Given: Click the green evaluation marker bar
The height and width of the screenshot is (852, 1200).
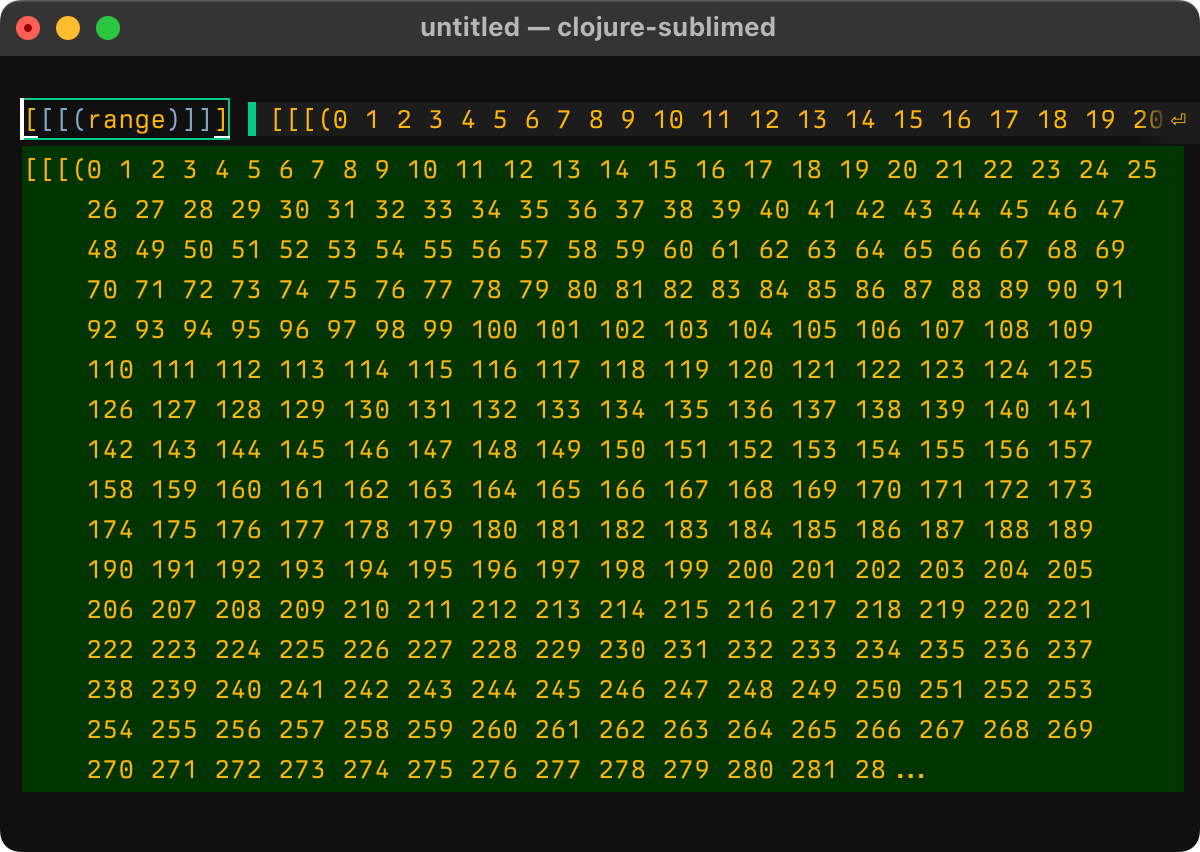Looking at the screenshot, I should click(x=252, y=119).
